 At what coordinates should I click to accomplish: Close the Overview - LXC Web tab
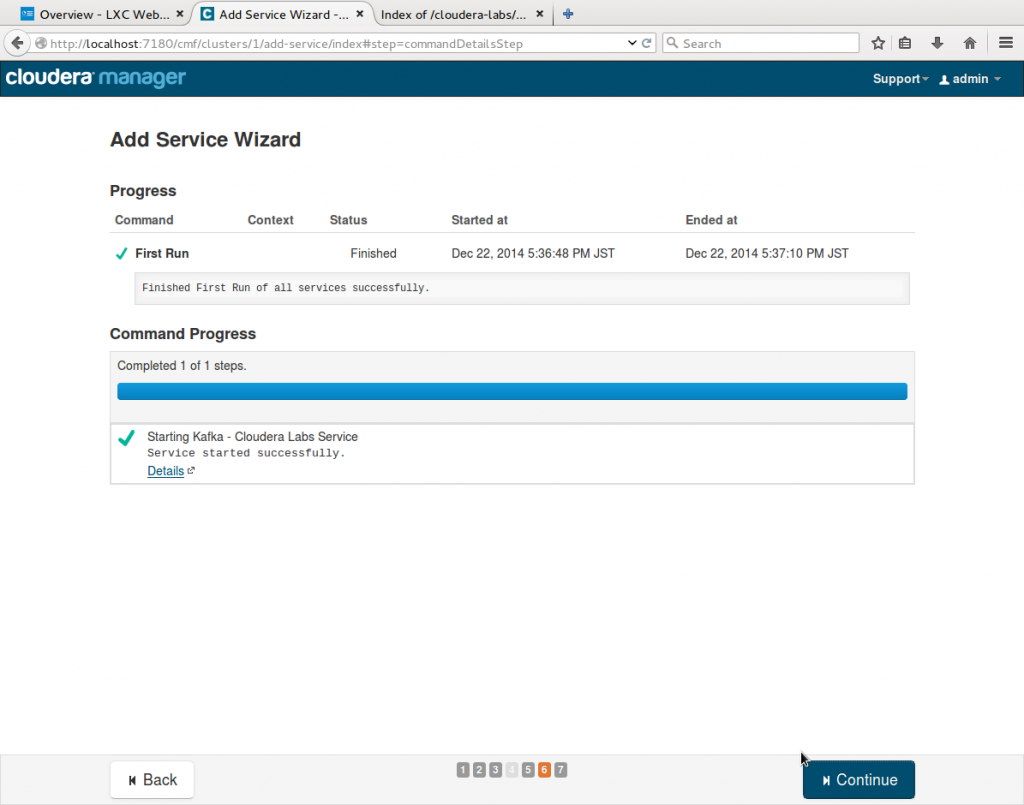[180, 14]
